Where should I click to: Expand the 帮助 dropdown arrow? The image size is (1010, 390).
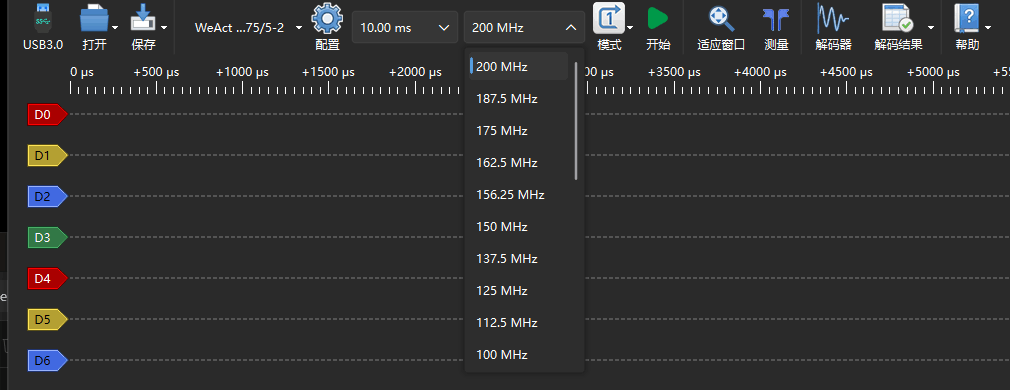tap(988, 28)
